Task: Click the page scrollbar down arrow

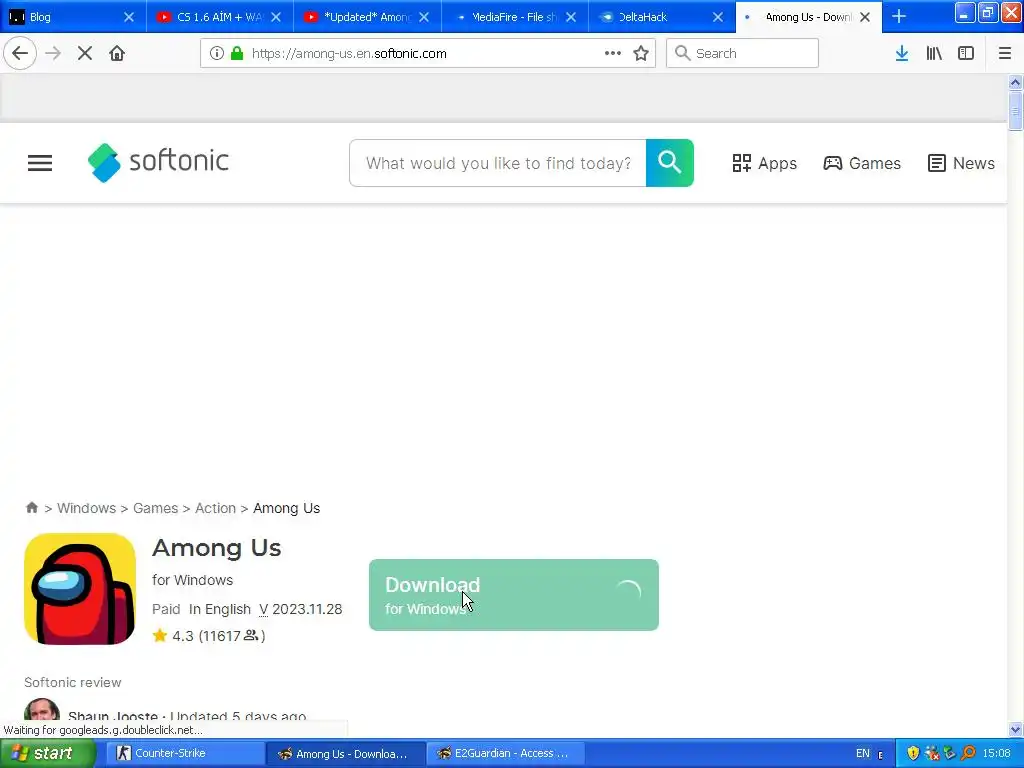Action: 1015,729
